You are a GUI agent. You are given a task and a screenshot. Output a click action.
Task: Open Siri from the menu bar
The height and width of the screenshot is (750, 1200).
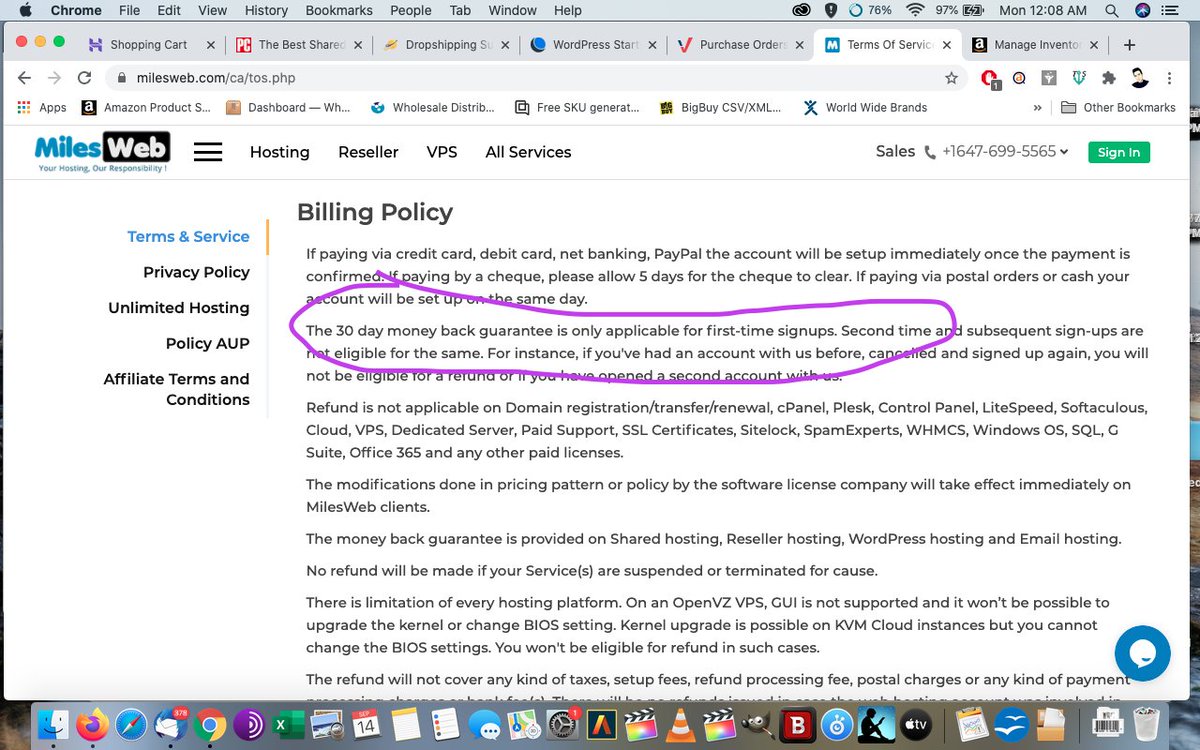pyautogui.click(x=1143, y=10)
